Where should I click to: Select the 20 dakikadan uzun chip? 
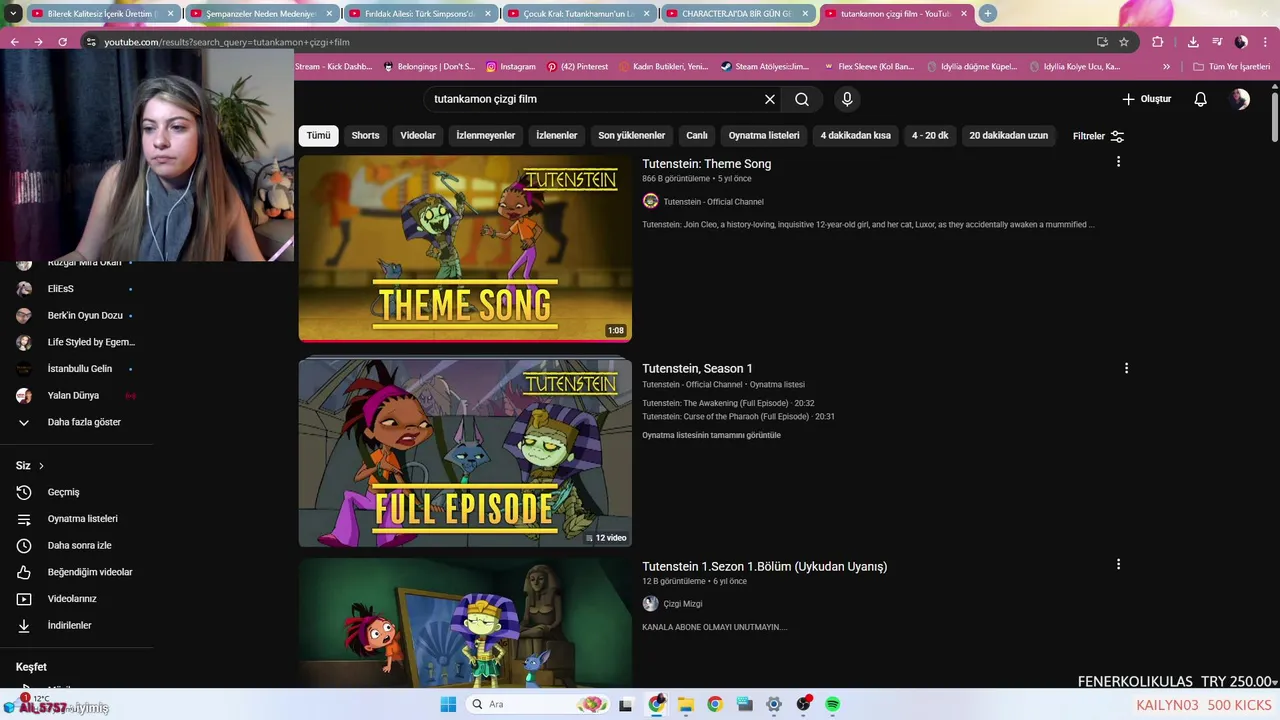(1009, 135)
